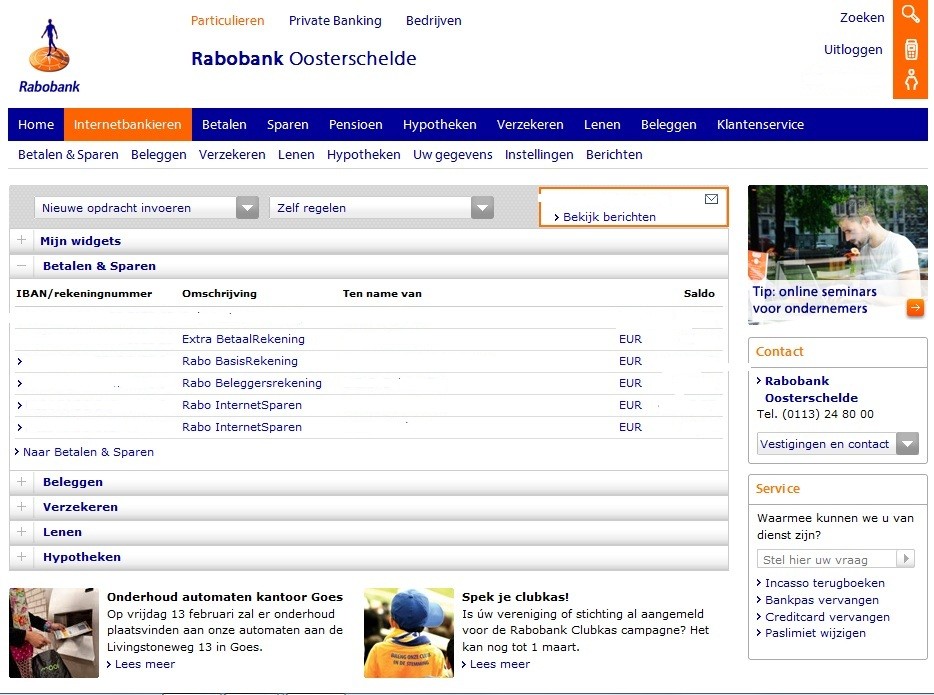
Task: Click orange arrow on seminars tip banner
Action: pyautogui.click(x=914, y=308)
